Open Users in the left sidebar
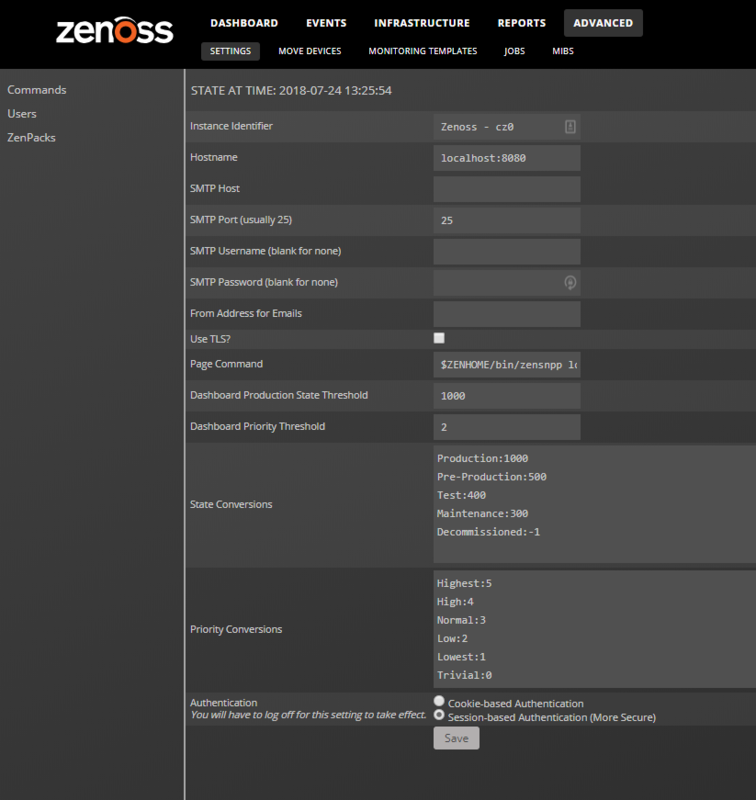The width and height of the screenshot is (756, 800). (22, 114)
